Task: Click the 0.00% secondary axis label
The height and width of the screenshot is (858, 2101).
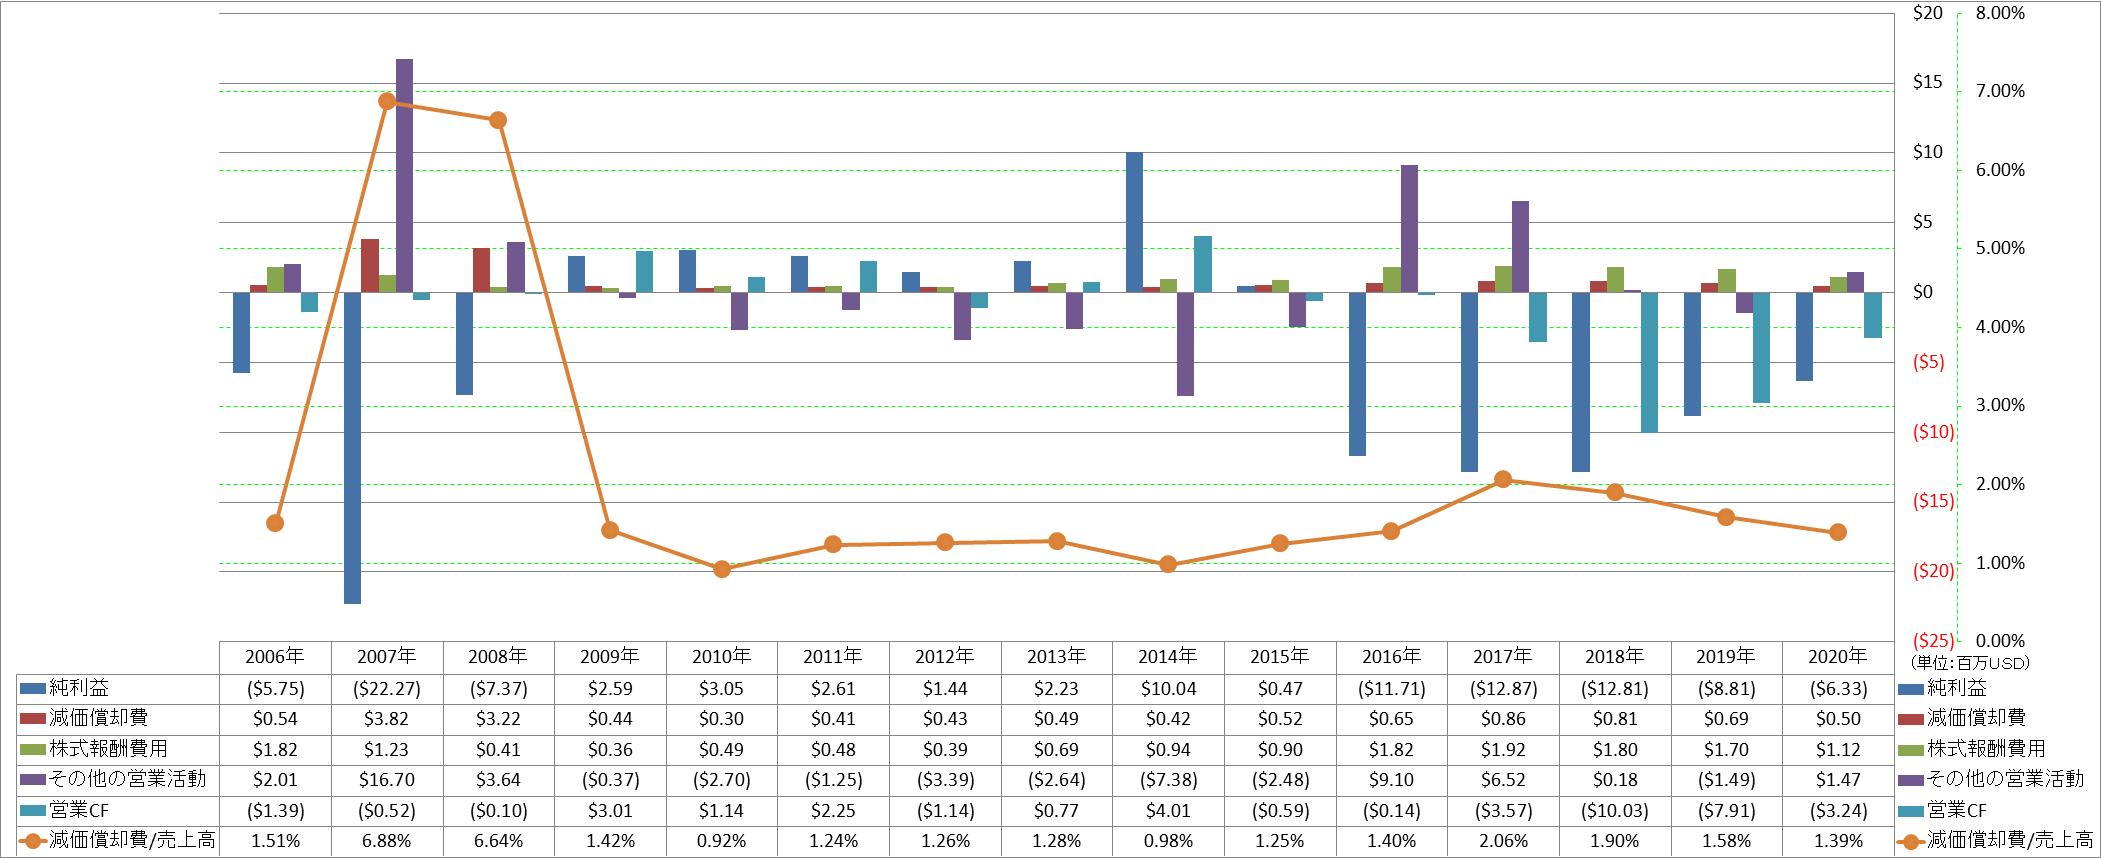Action: 2000,641
